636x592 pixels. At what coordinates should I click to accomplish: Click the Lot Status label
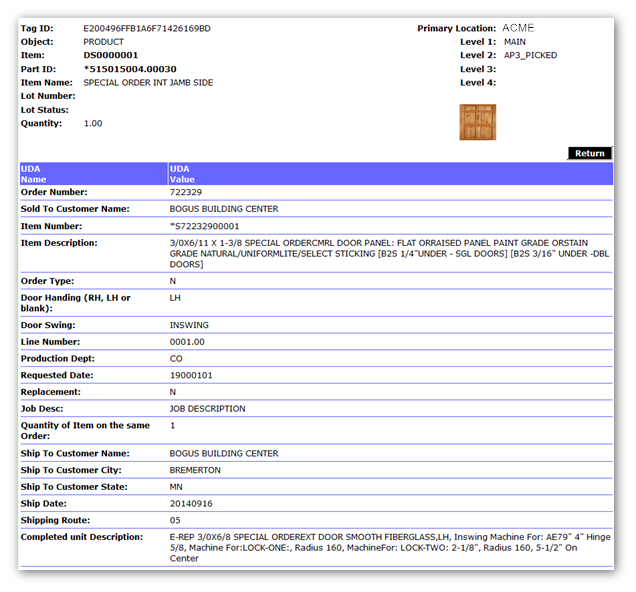point(45,110)
